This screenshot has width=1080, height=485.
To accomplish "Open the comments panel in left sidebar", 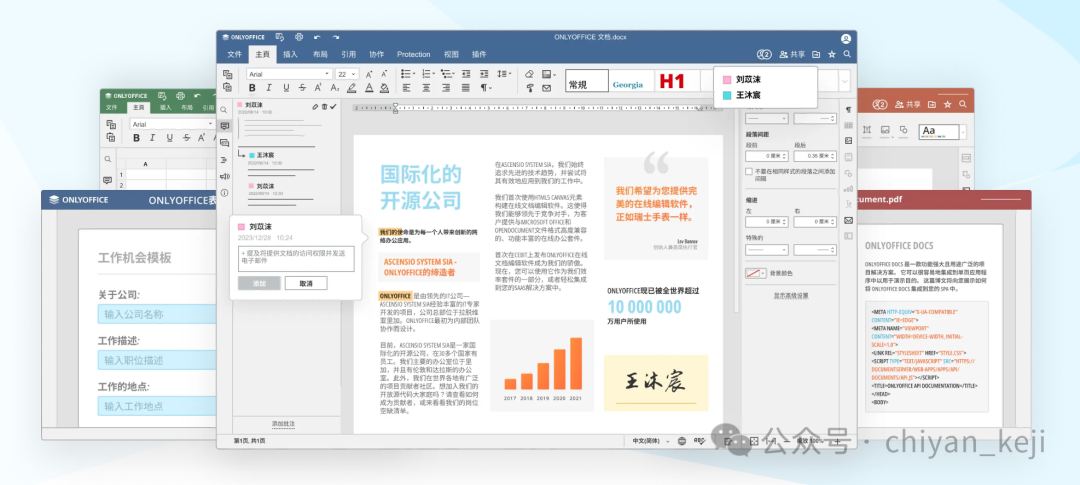I will pos(225,126).
